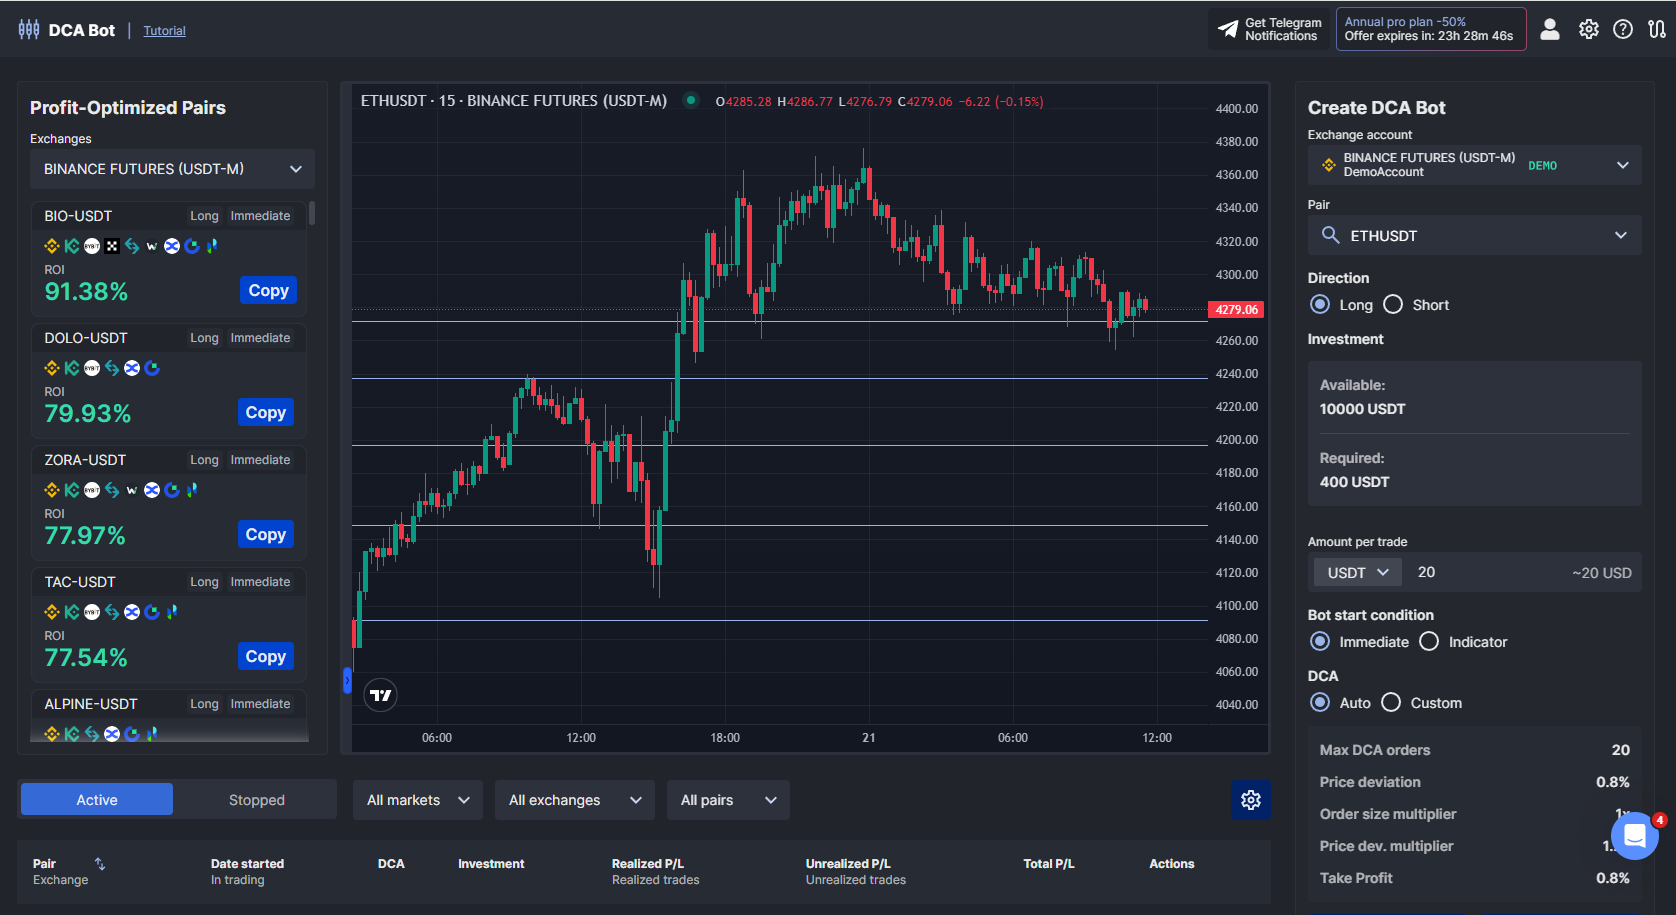This screenshot has width=1676, height=915.
Task: Click the KuCoin icon in BIO-USDT card
Action: [x=72, y=246]
